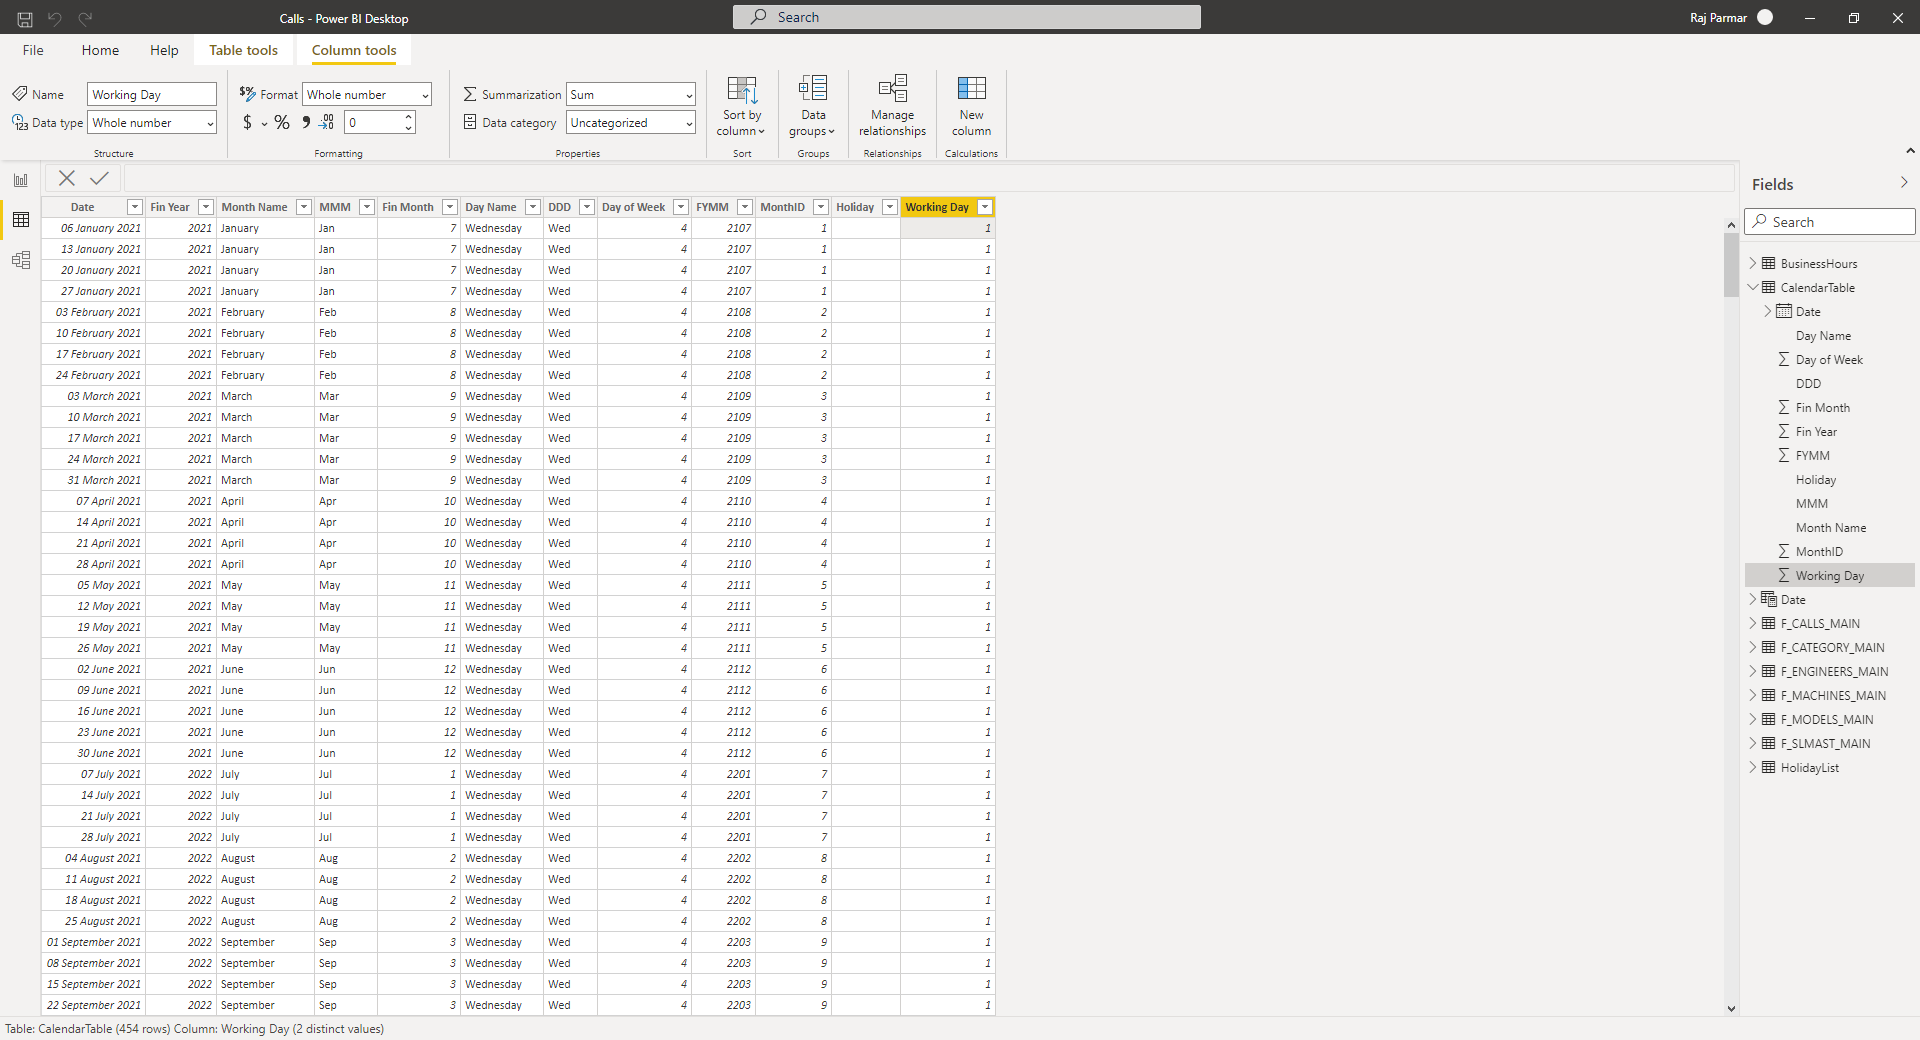This screenshot has height=1040, width=1920.
Task: Switch to the Help tab
Action: tap(164, 50)
